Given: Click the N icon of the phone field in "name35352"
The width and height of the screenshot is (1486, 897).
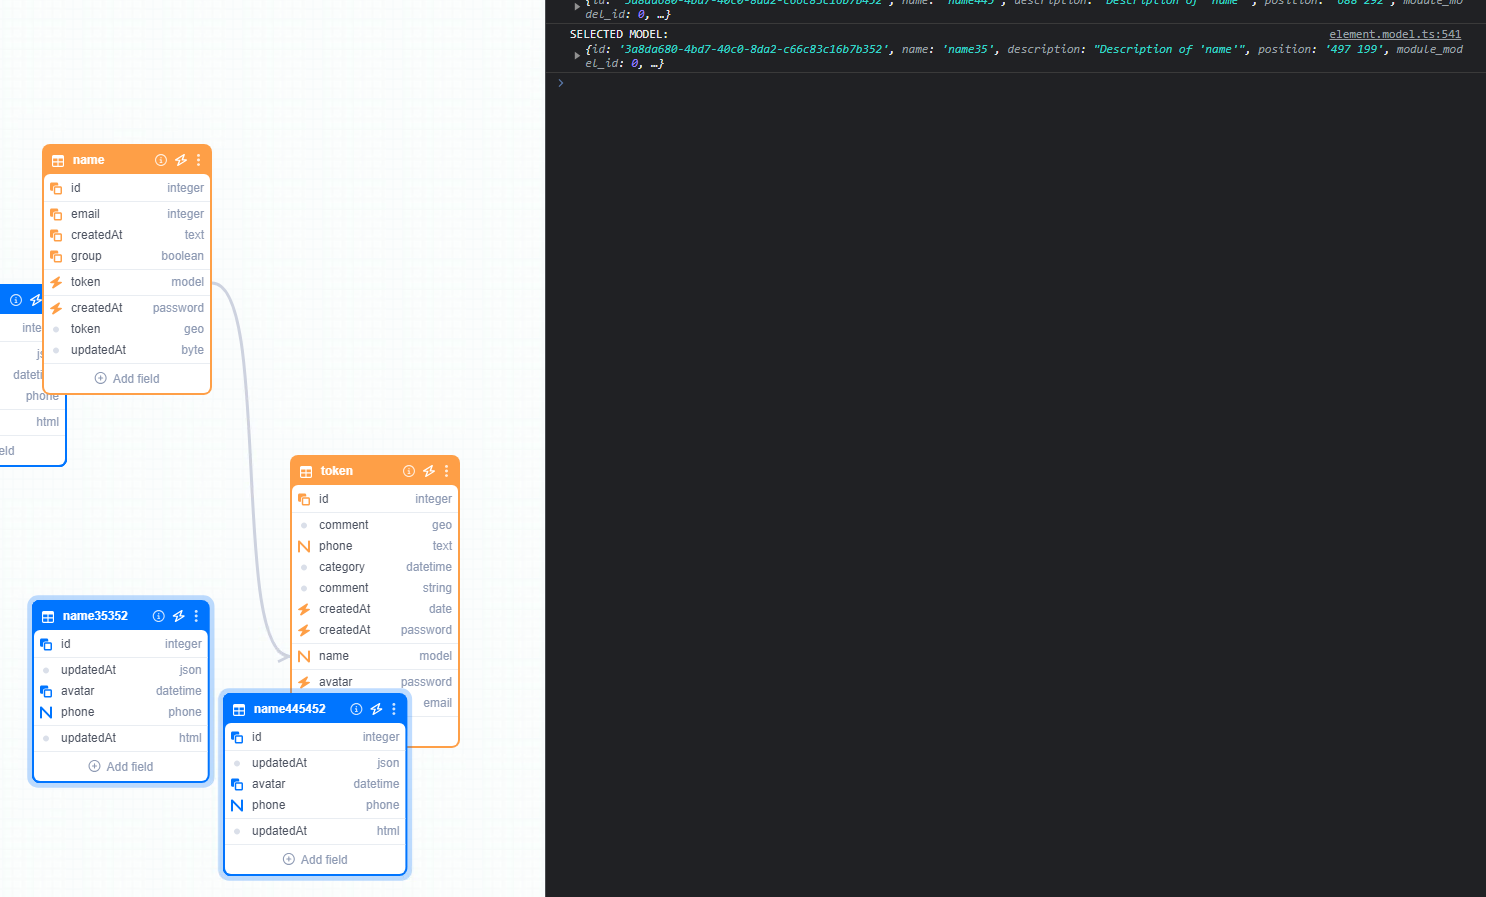Looking at the screenshot, I should [46, 712].
